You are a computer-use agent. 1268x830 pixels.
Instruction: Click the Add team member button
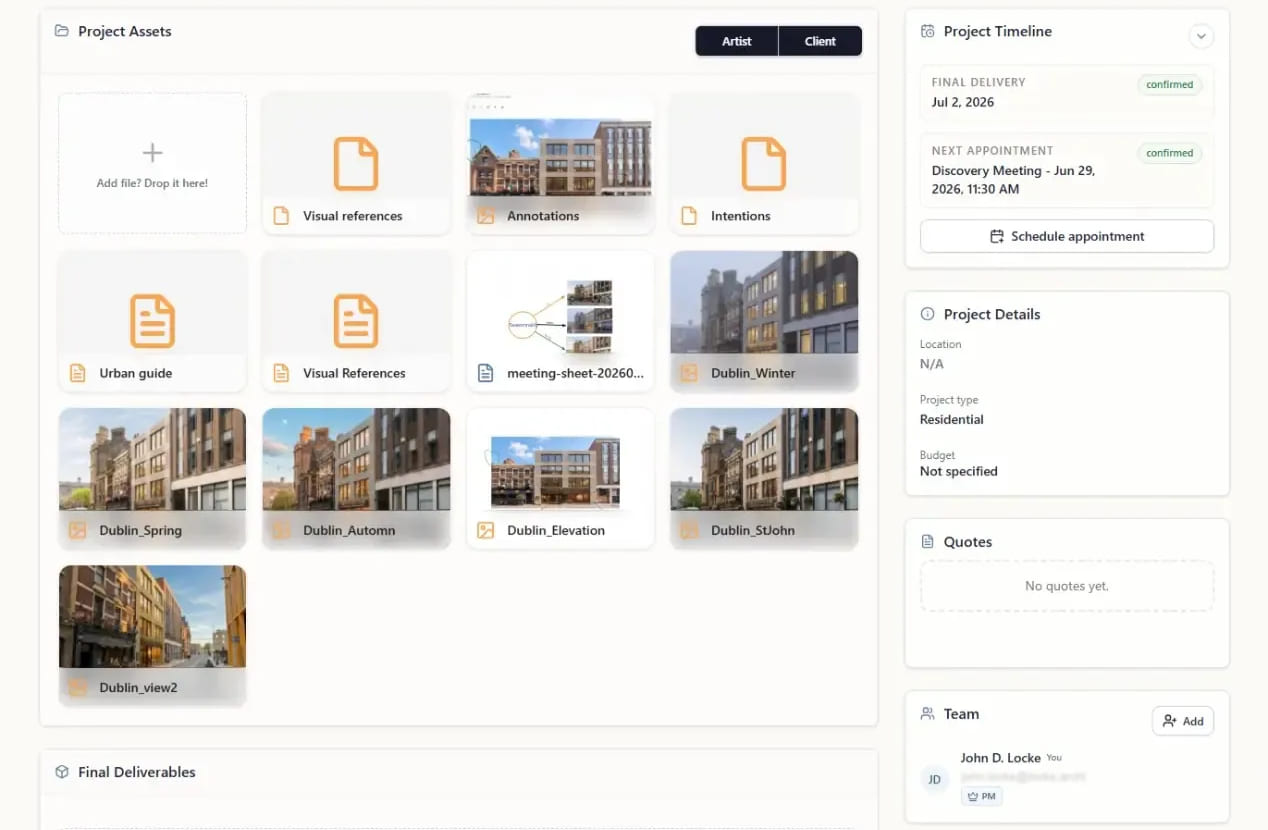pyautogui.click(x=1183, y=721)
